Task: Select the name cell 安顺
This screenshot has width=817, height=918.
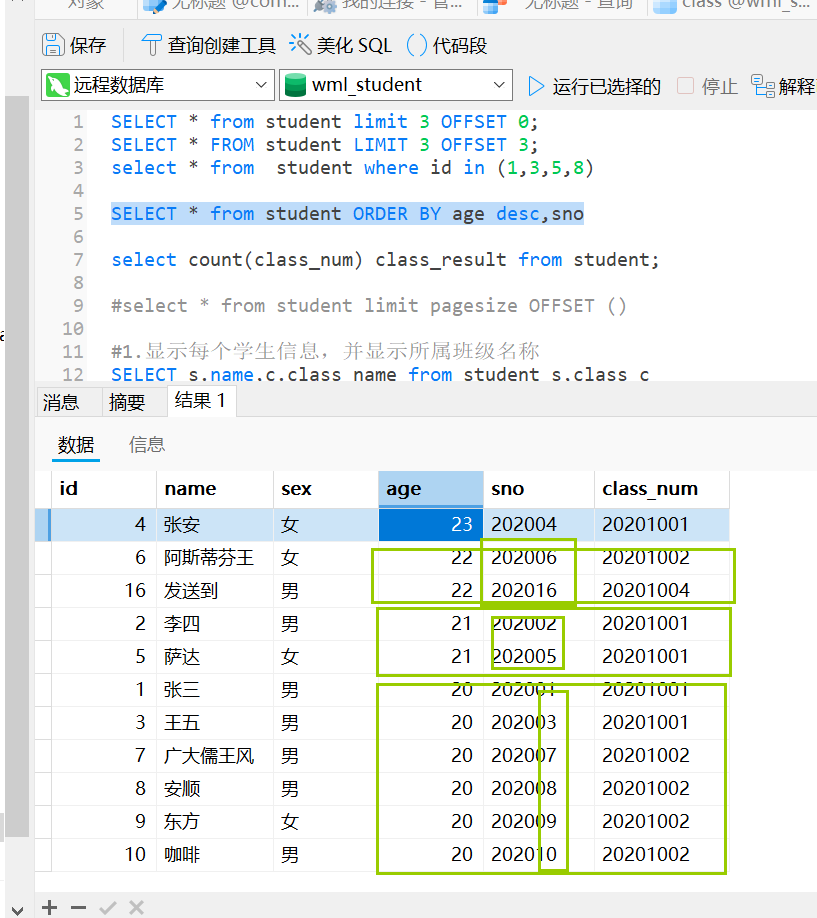Action: point(215,789)
